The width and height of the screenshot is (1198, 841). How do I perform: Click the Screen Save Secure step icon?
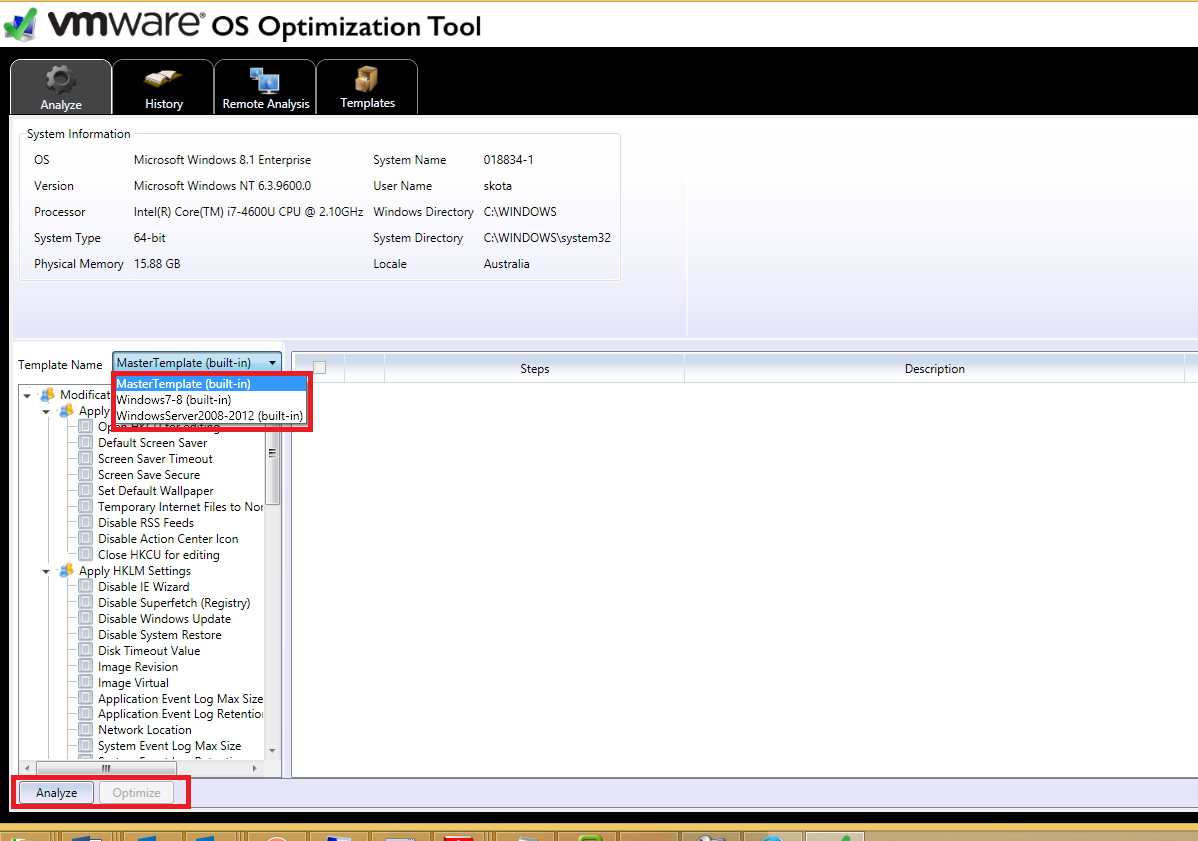86,474
